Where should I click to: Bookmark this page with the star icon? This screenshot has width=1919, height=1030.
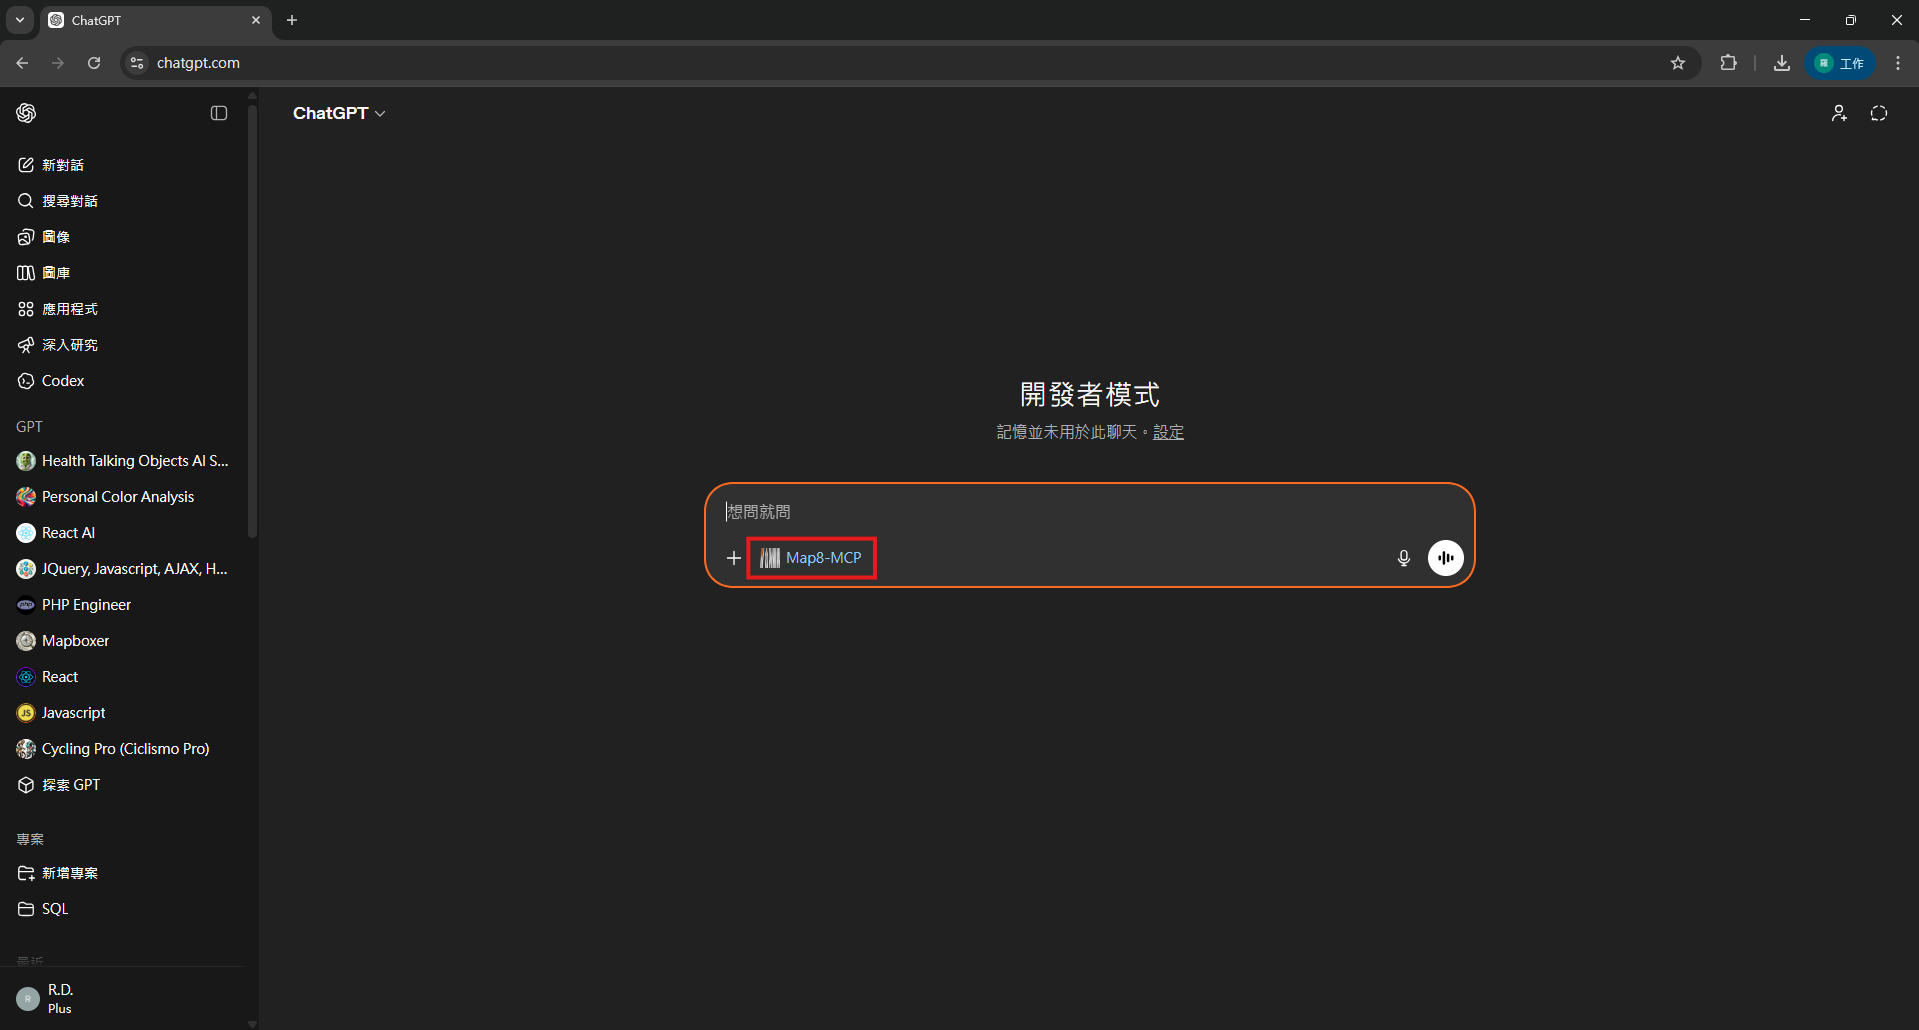tap(1678, 63)
